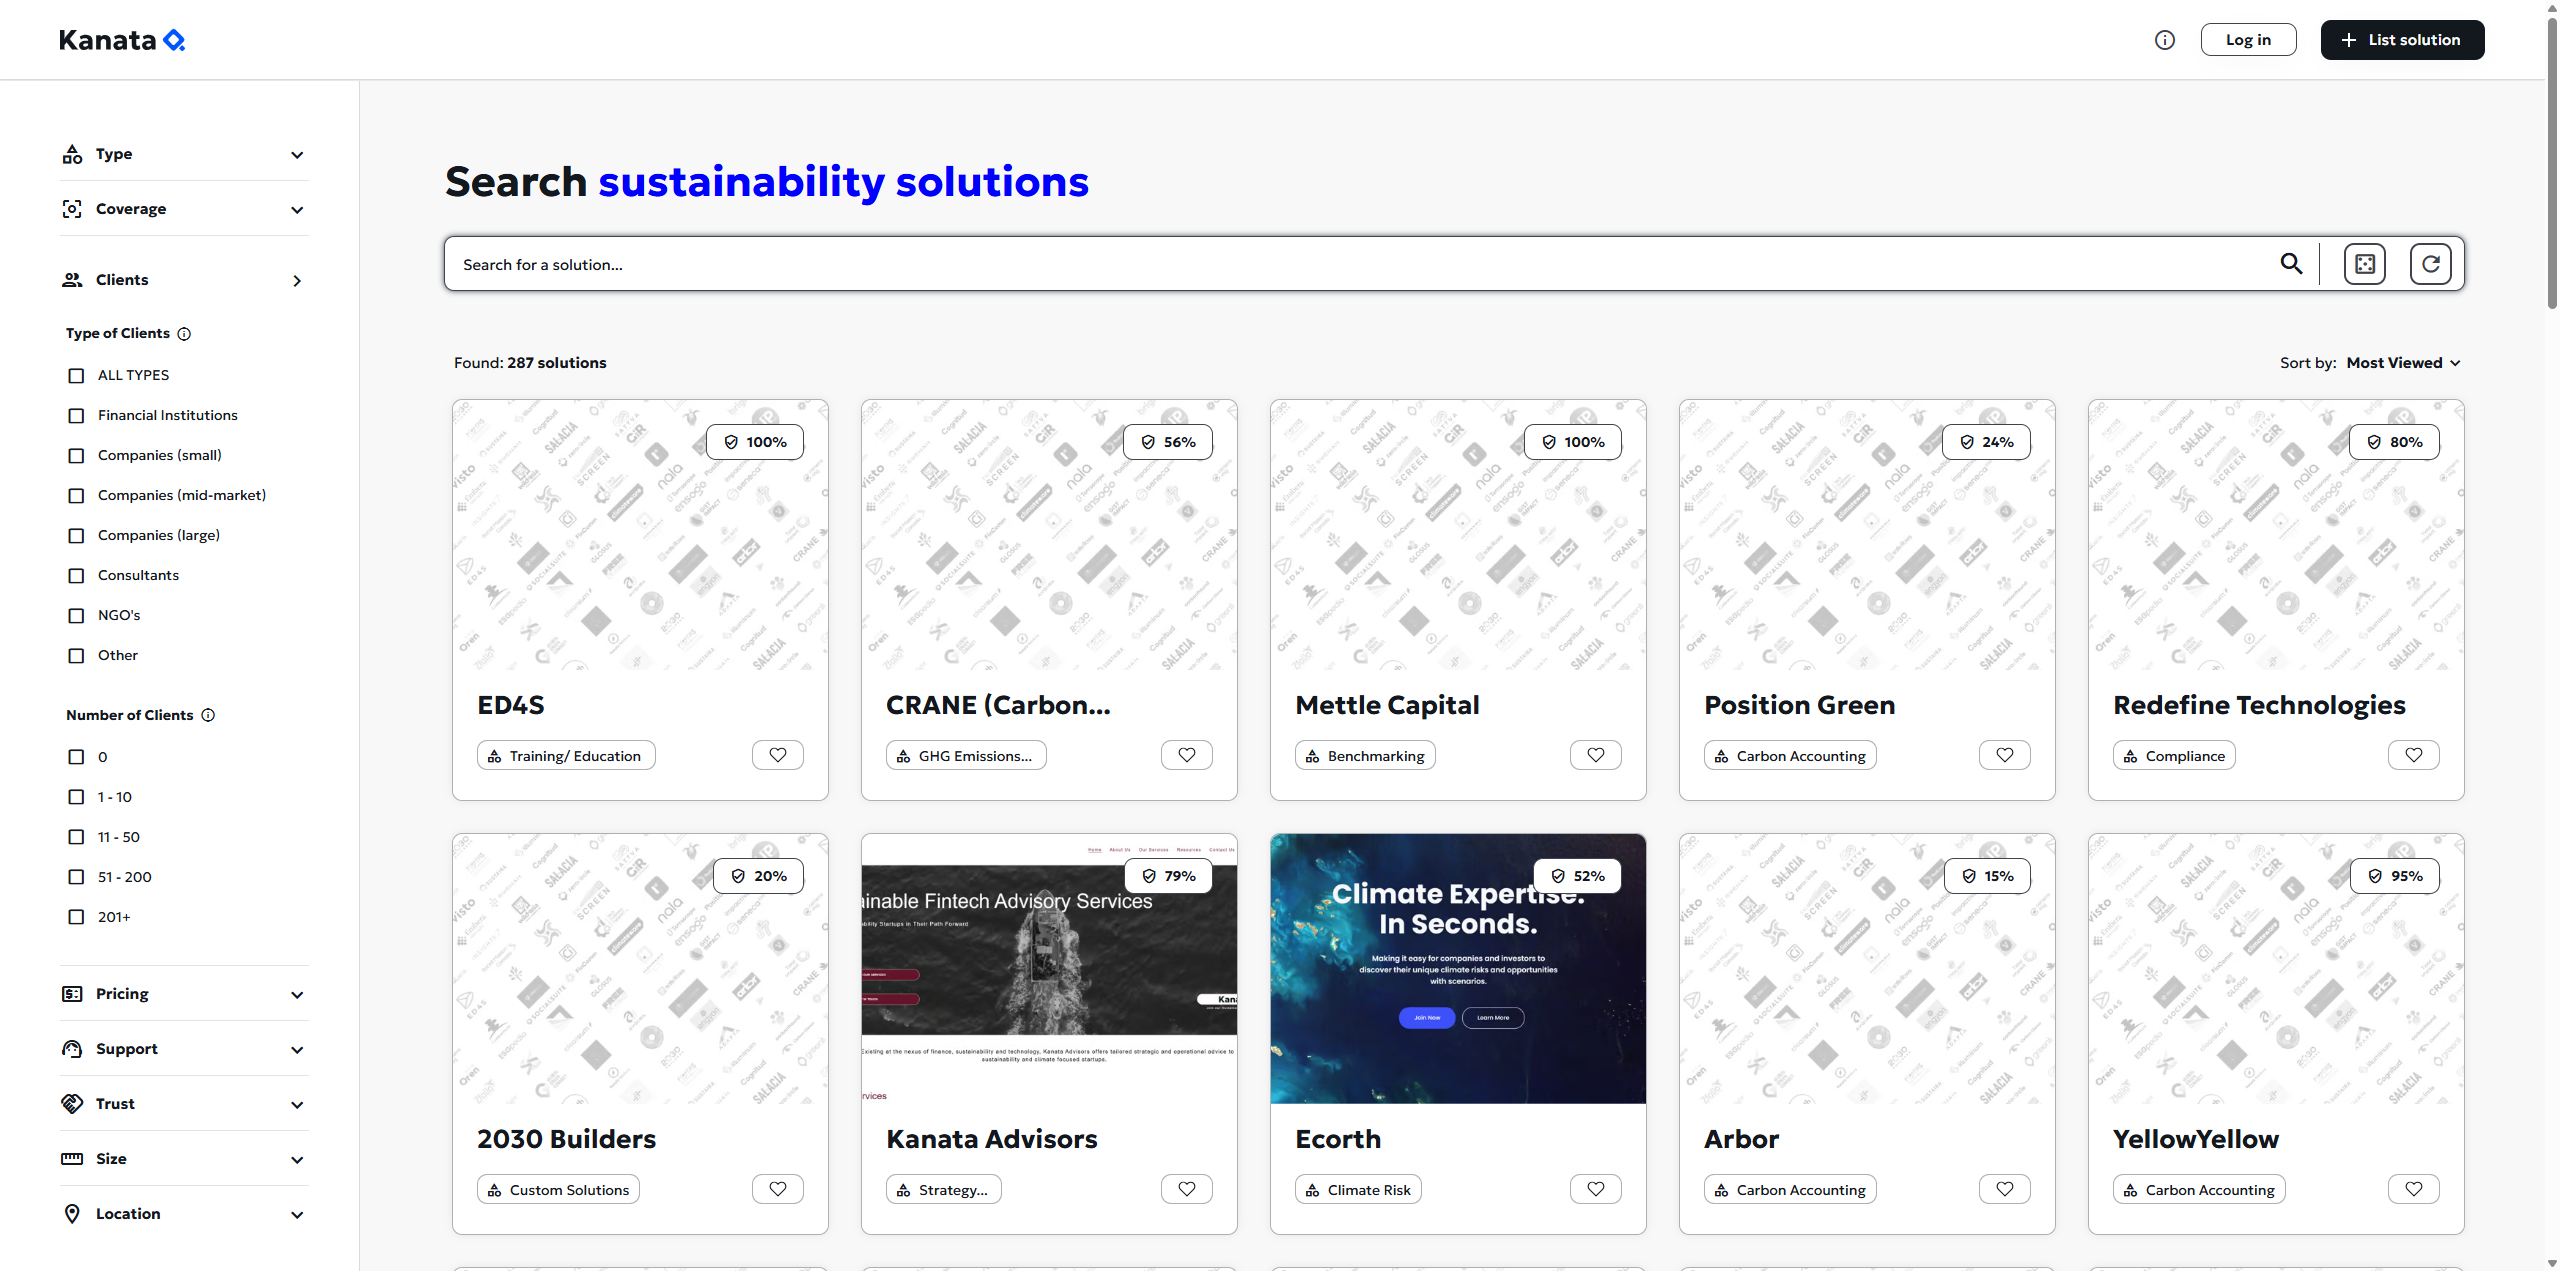Click the 24% trust badge on Position Green
The image size is (2560, 1271).
(1986, 442)
